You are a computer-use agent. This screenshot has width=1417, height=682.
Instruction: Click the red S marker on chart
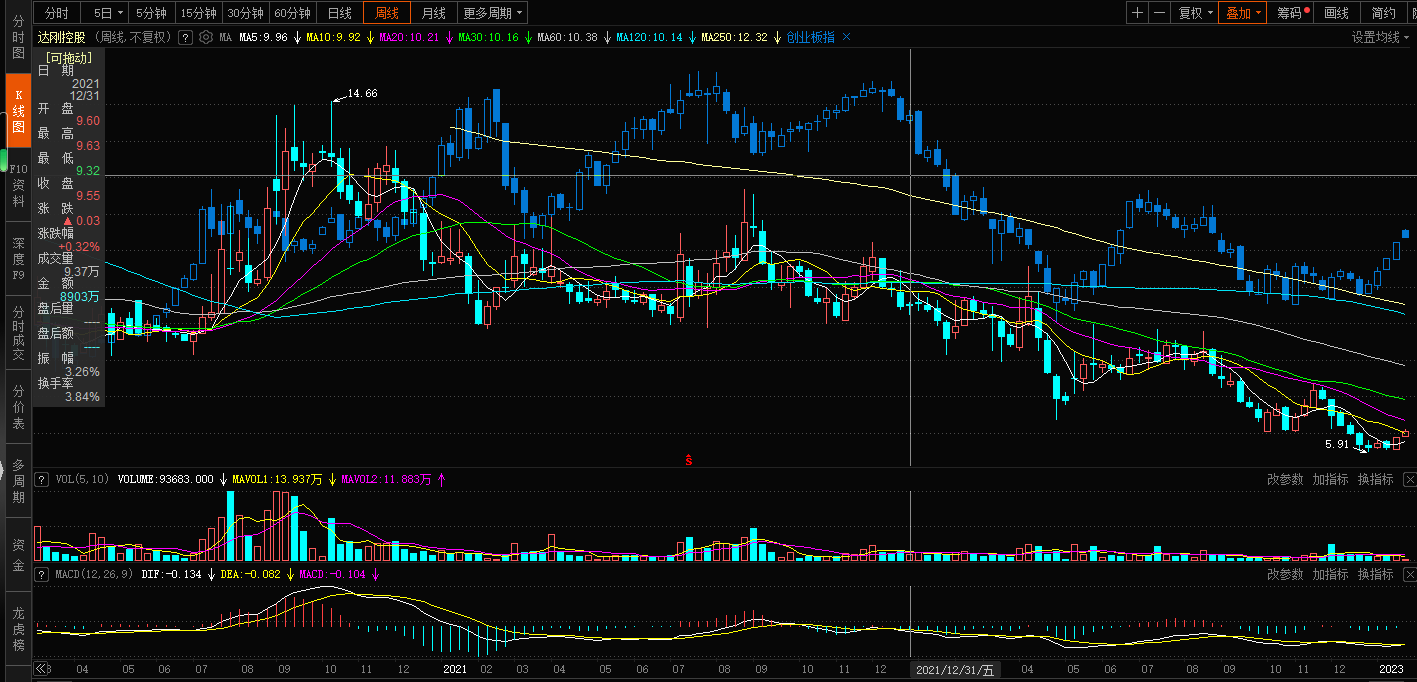(x=688, y=459)
